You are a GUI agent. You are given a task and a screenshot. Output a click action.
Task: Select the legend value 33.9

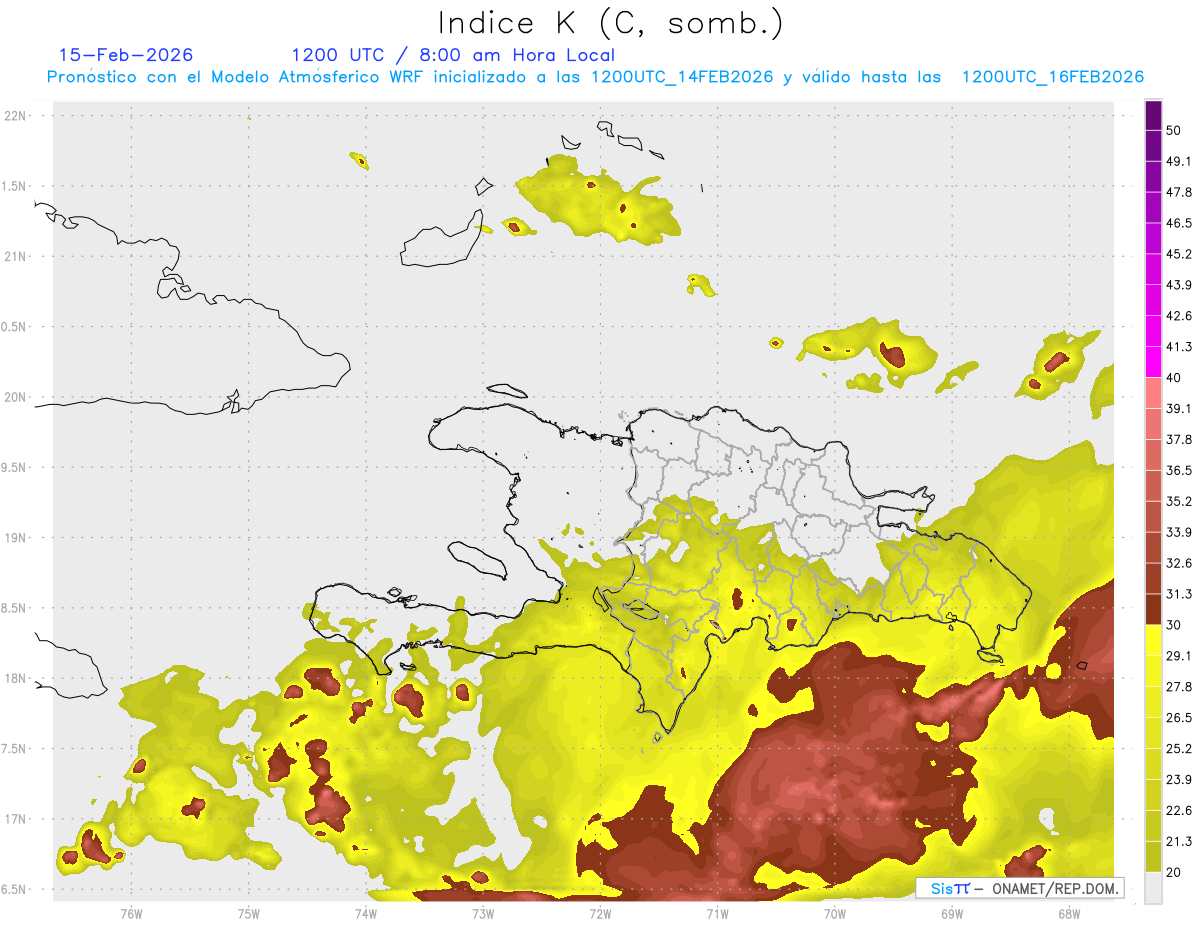point(1179,532)
